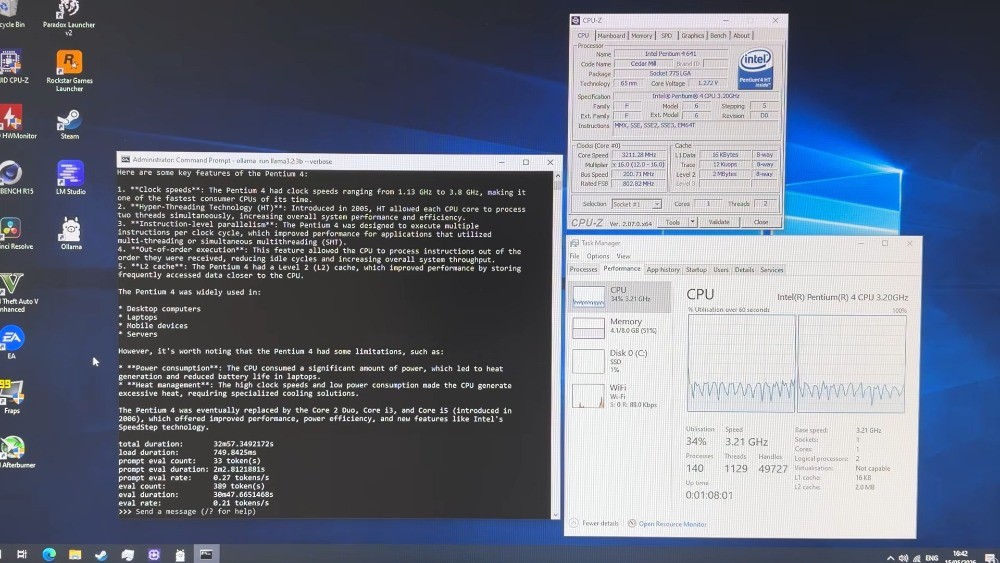Open the notification center icon
Image resolution: width=1000 pixels, height=563 pixels.
990,558
